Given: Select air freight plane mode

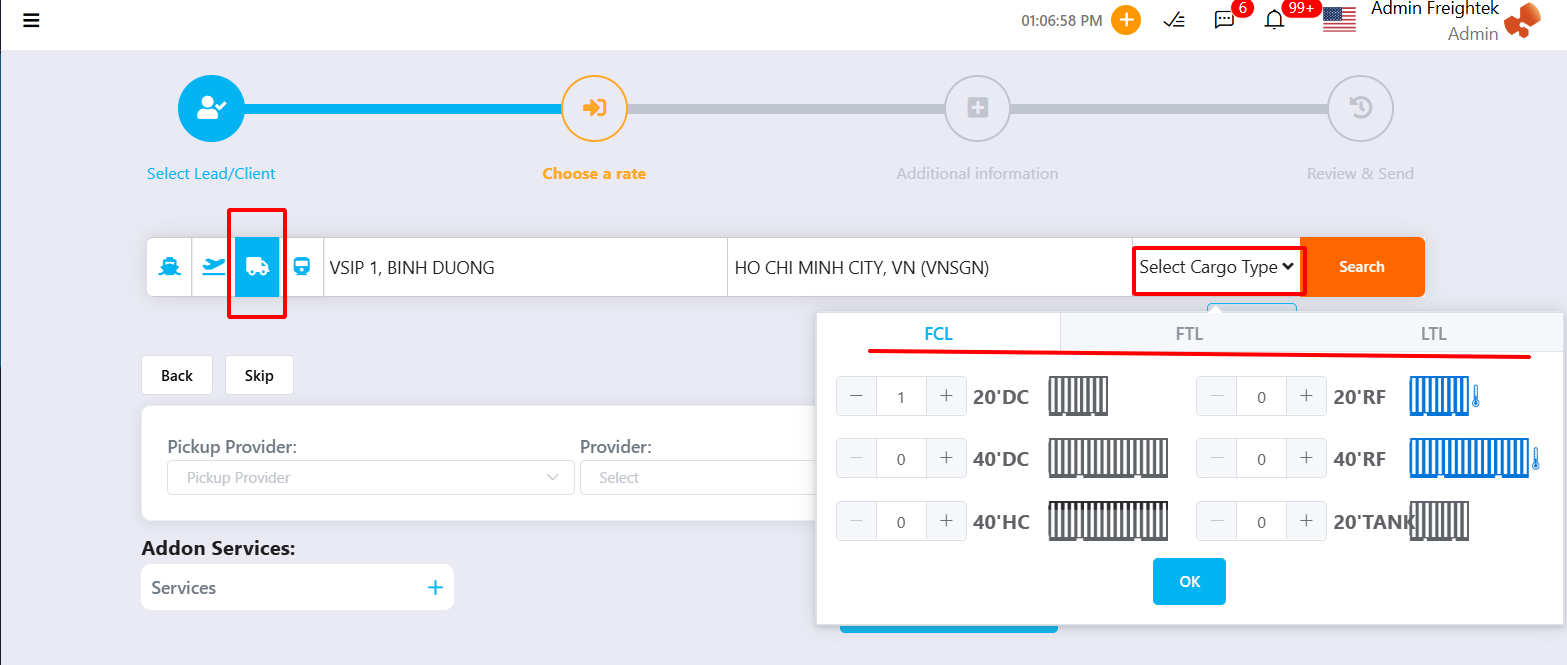Looking at the screenshot, I should (x=213, y=267).
